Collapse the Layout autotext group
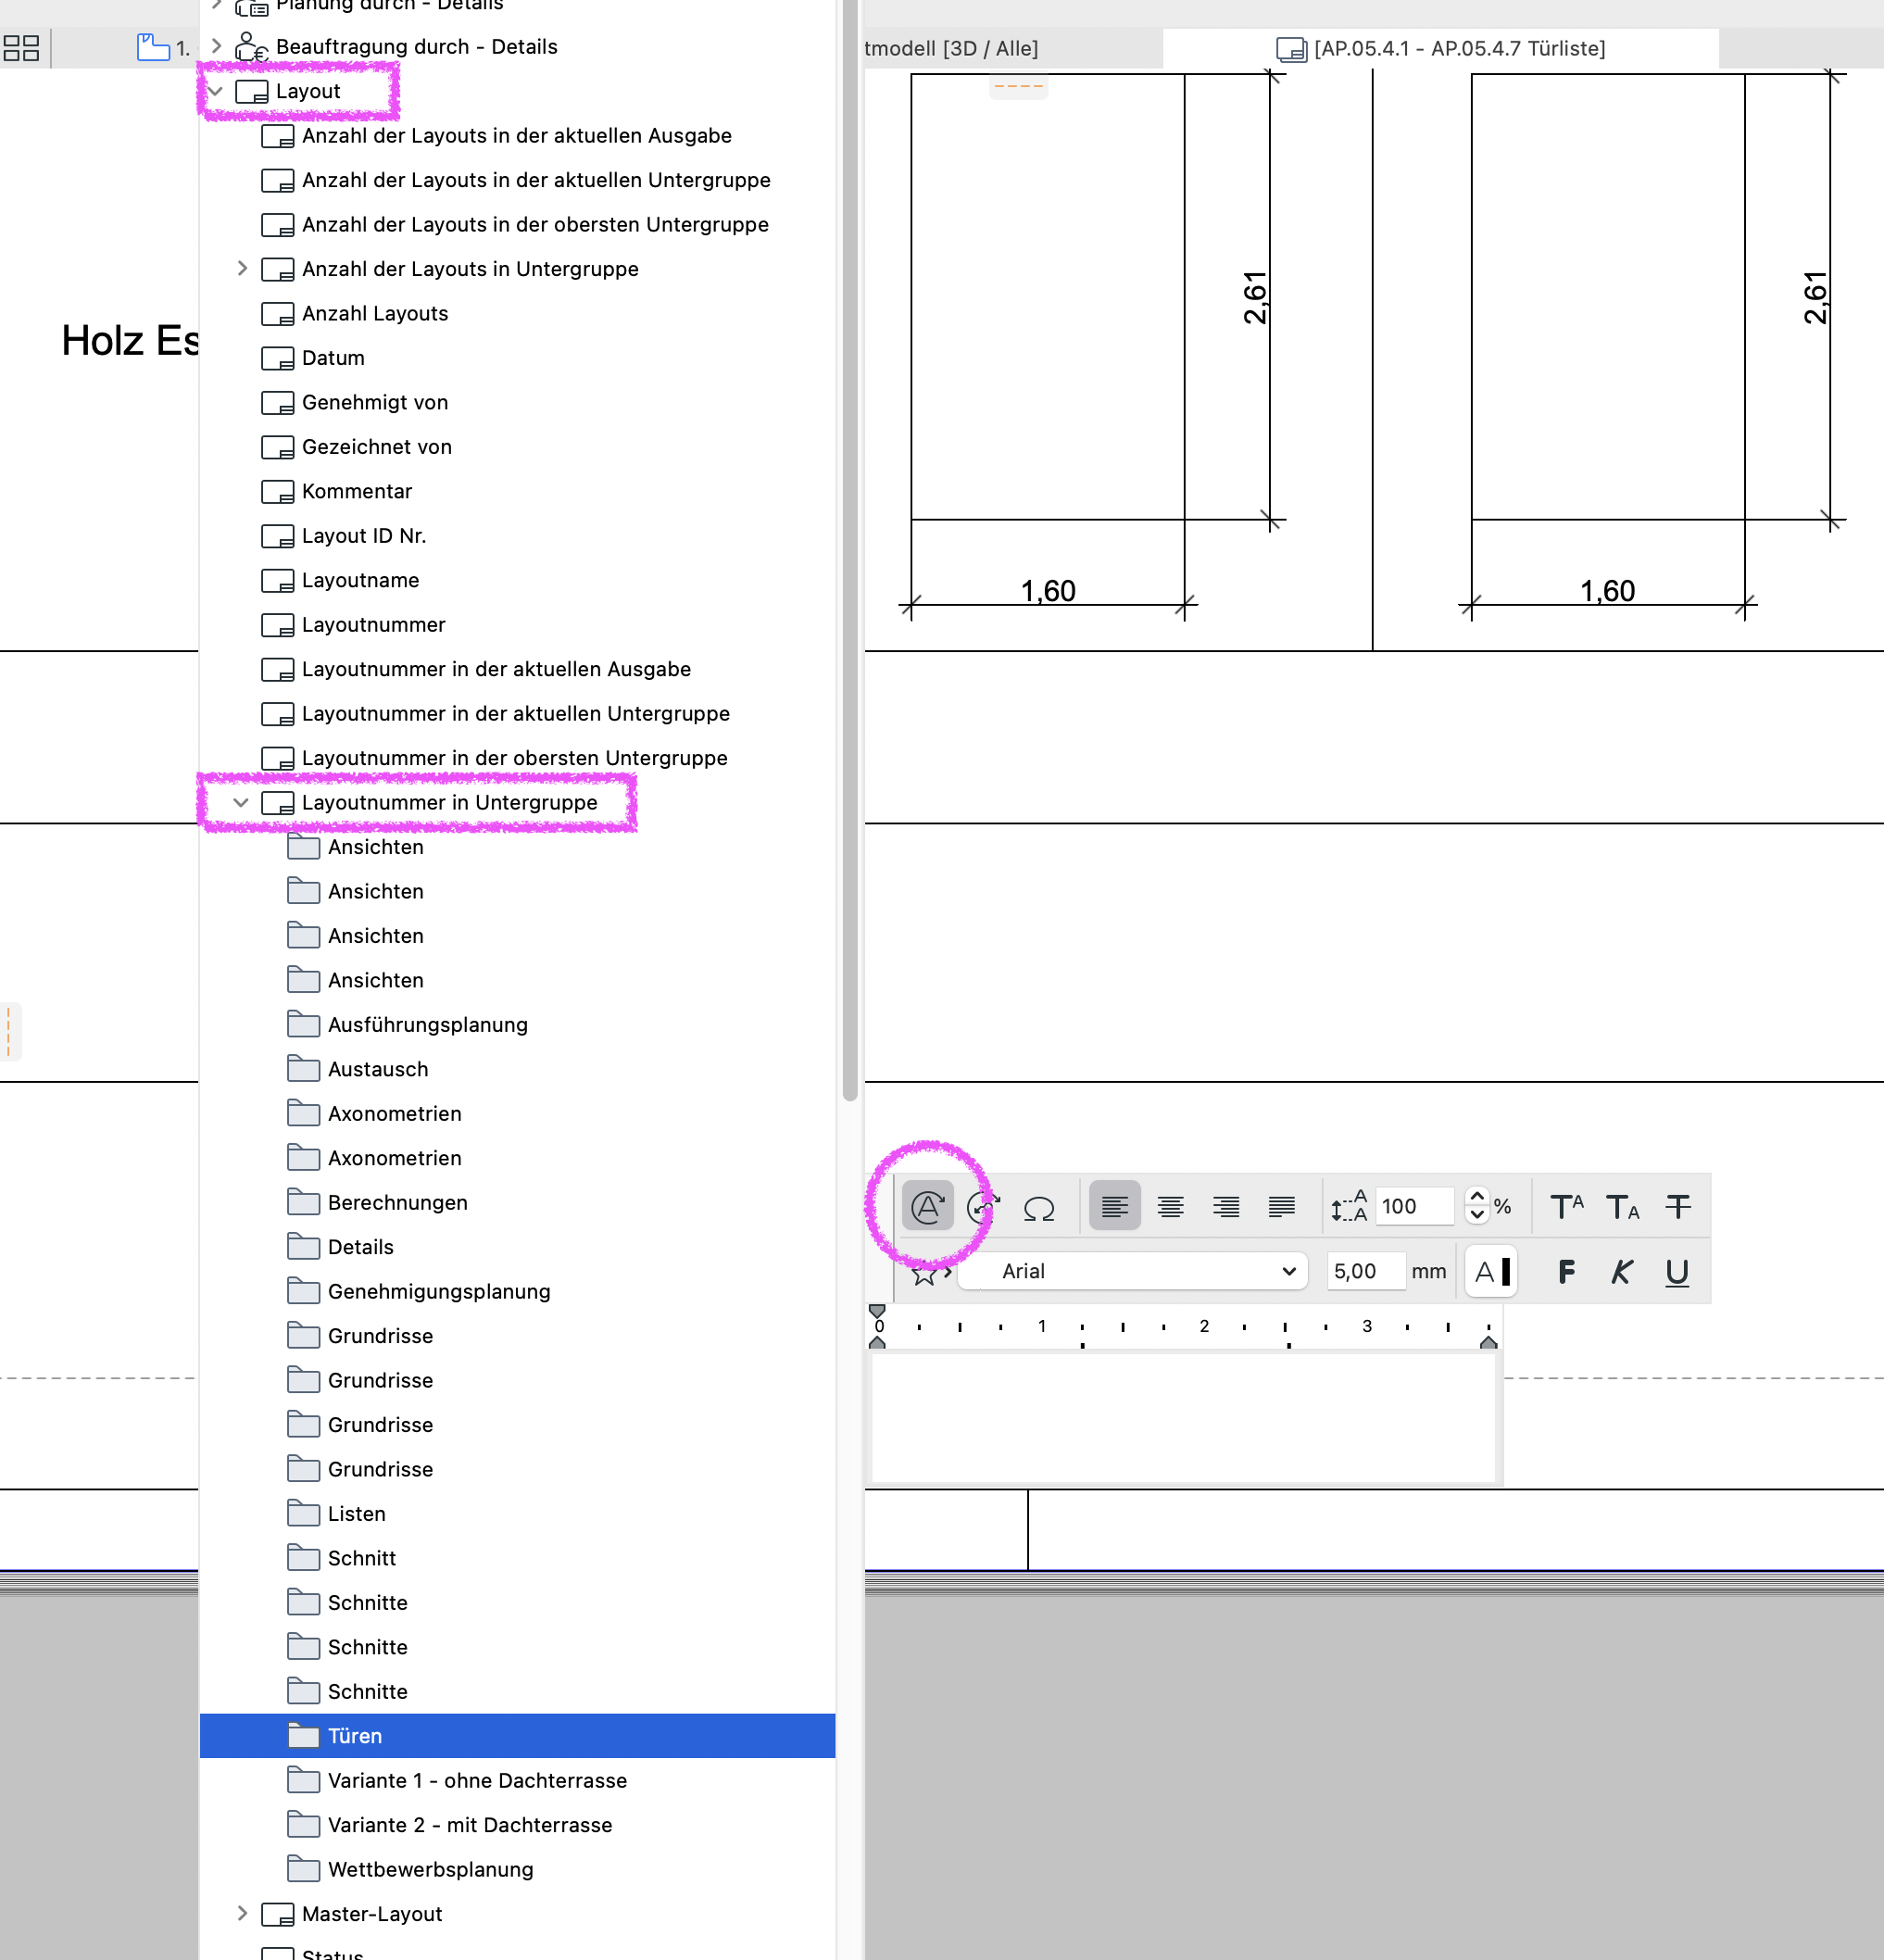 (215, 91)
